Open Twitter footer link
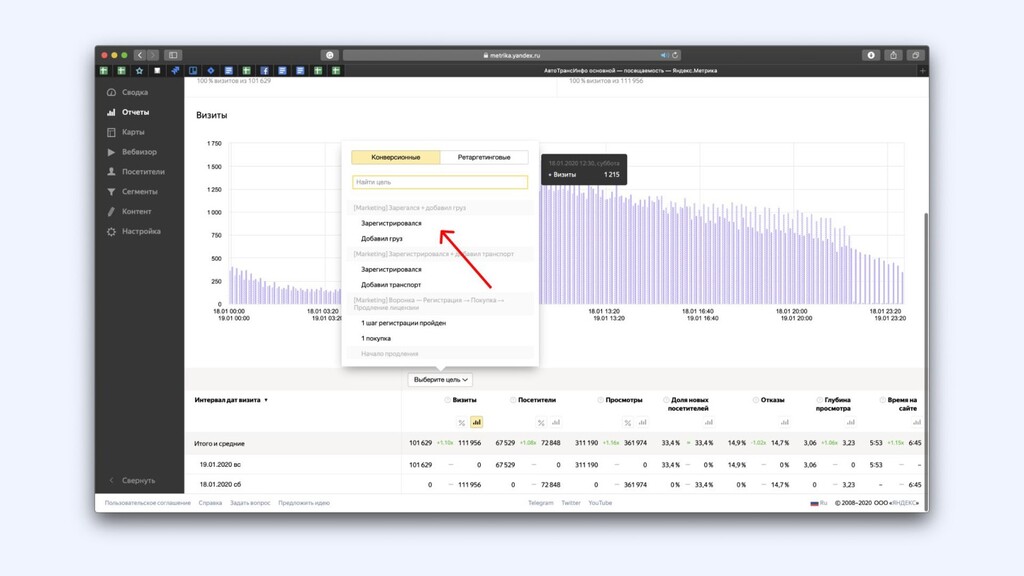This screenshot has height=576, width=1024. pos(571,503)
